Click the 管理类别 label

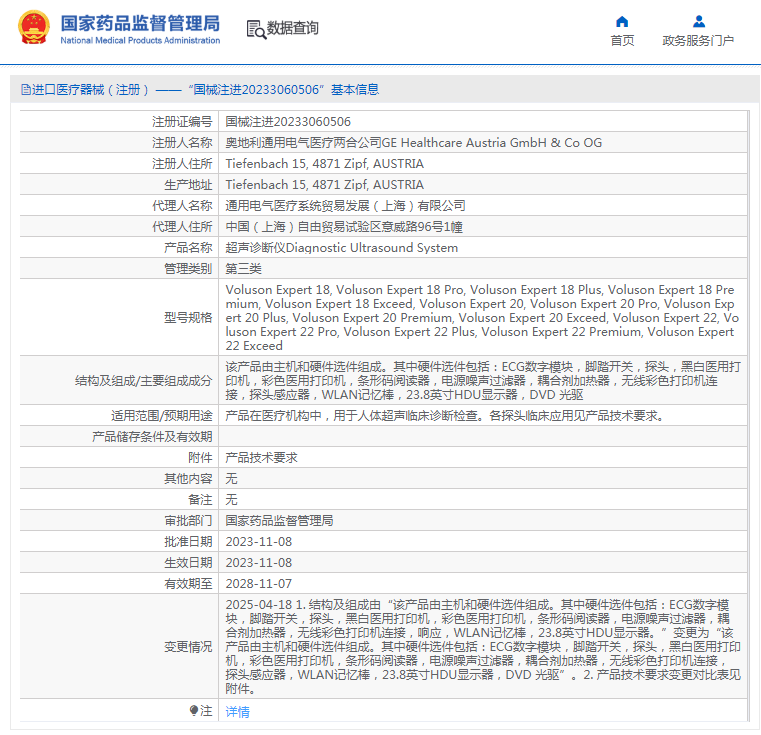[x=188, y=268]
